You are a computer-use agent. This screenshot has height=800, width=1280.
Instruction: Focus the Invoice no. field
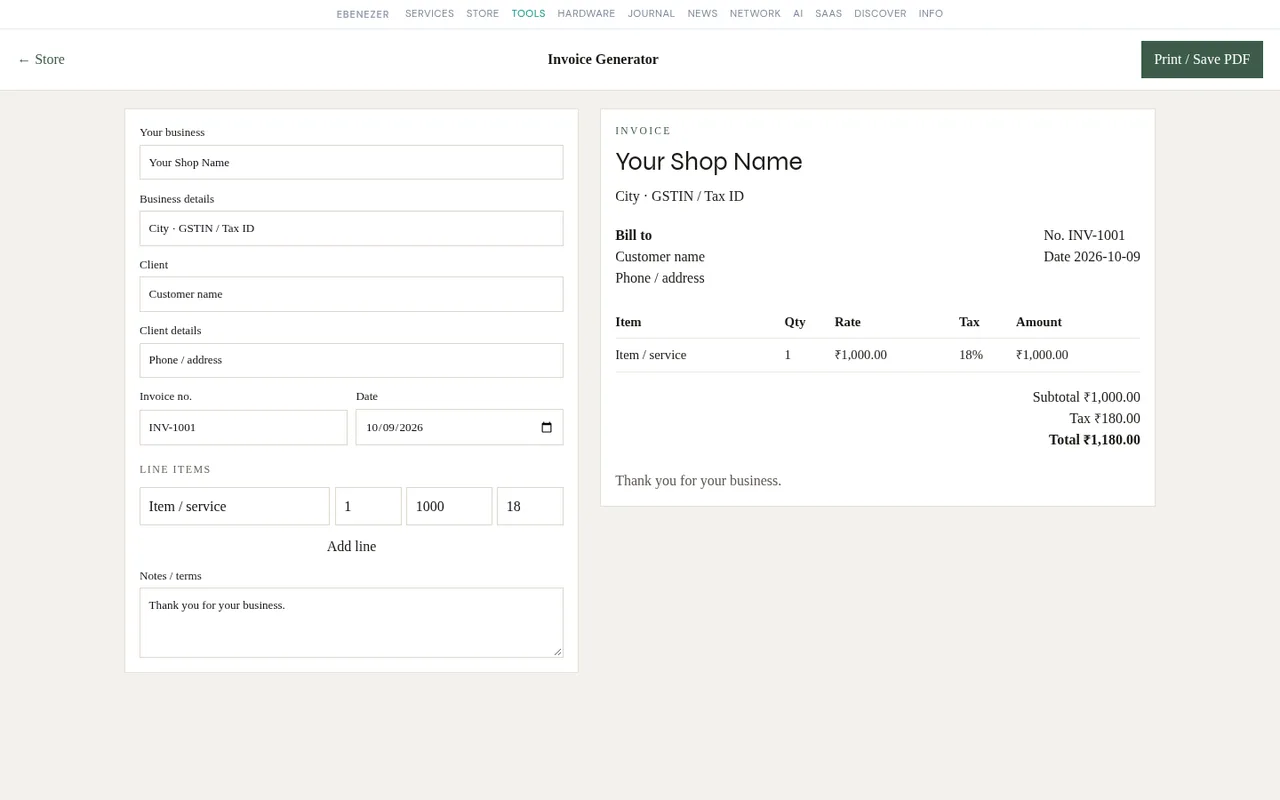point(243,427)
